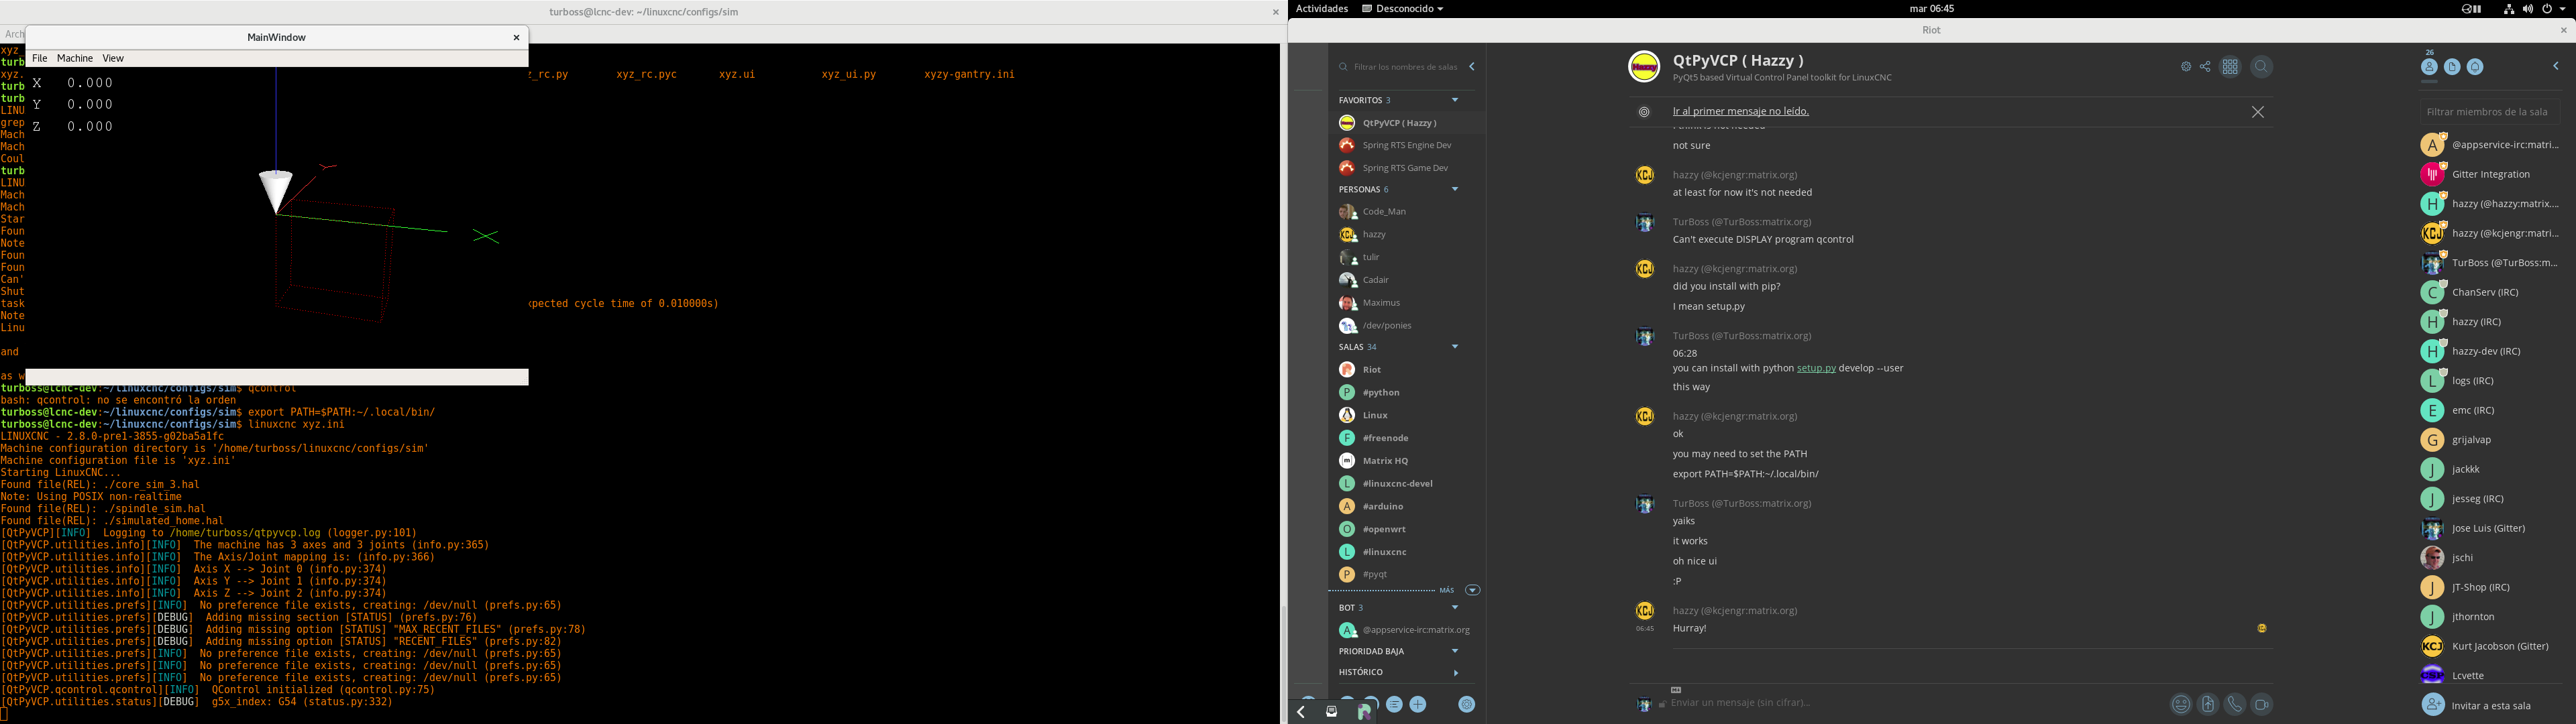
Task: Collapse the left room list chevron
Action: coord(1472,67)
